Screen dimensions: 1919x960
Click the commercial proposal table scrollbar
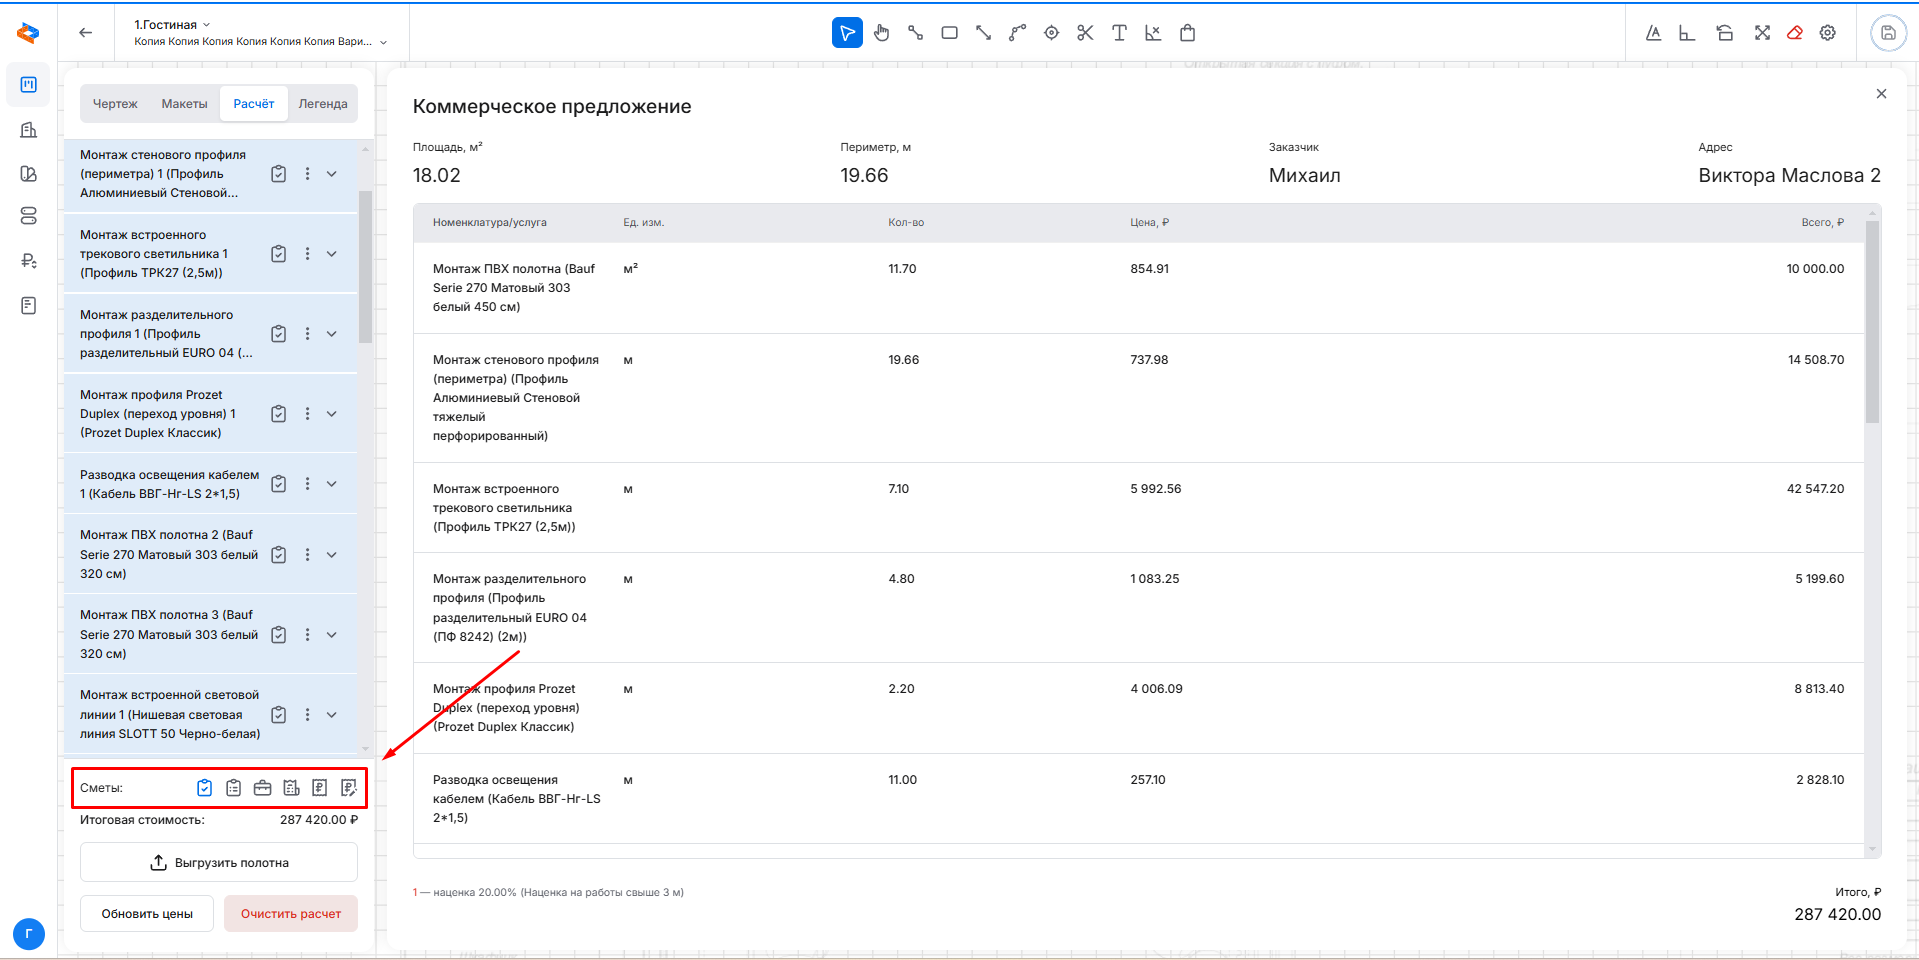(x=1872, y=322)
